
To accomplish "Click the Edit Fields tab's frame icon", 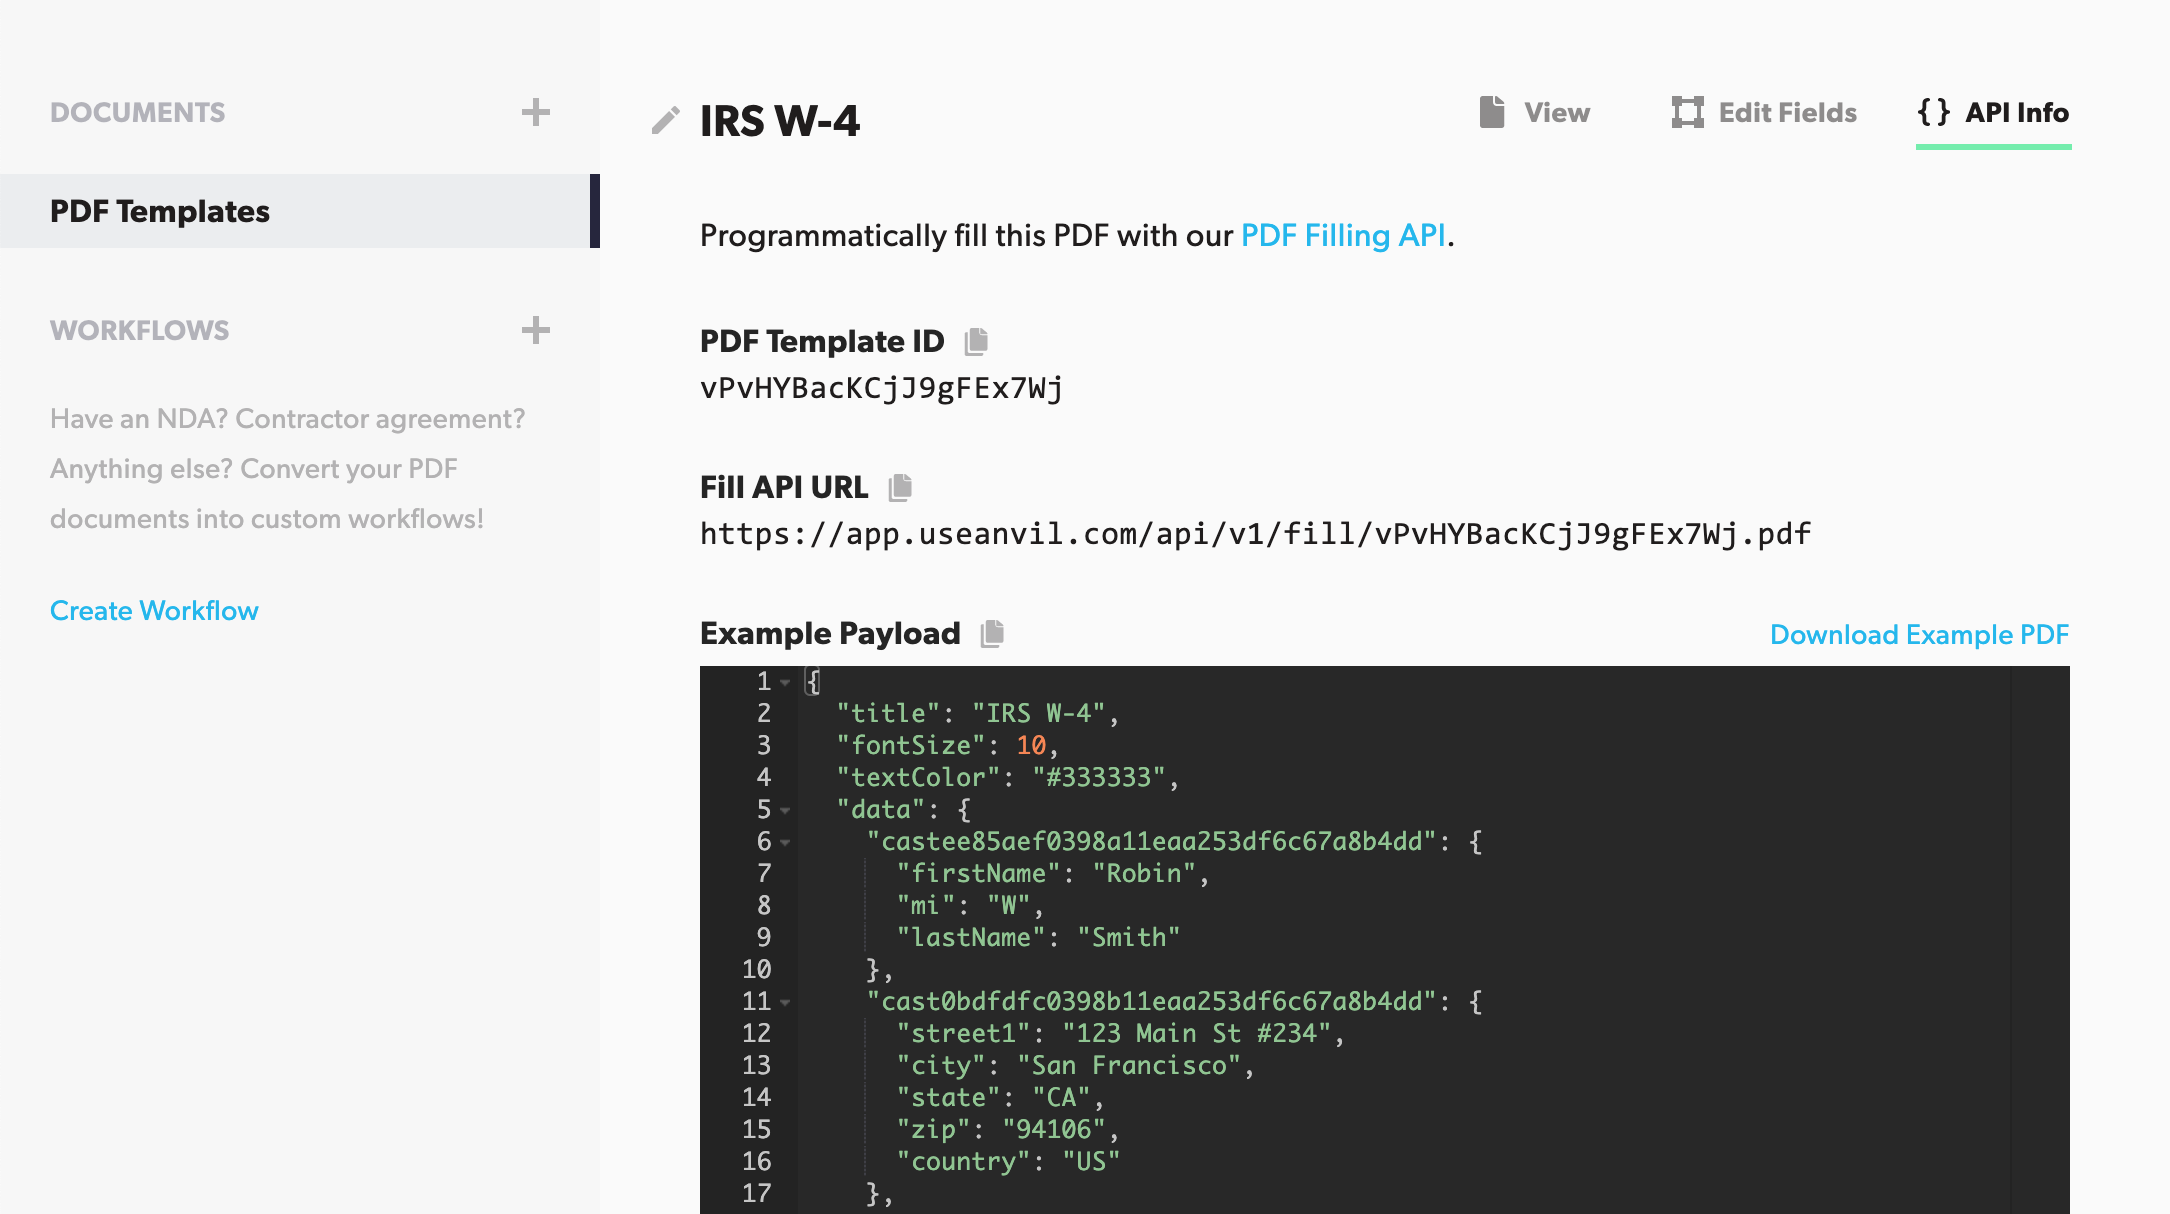I will [x=1688, y=112].
